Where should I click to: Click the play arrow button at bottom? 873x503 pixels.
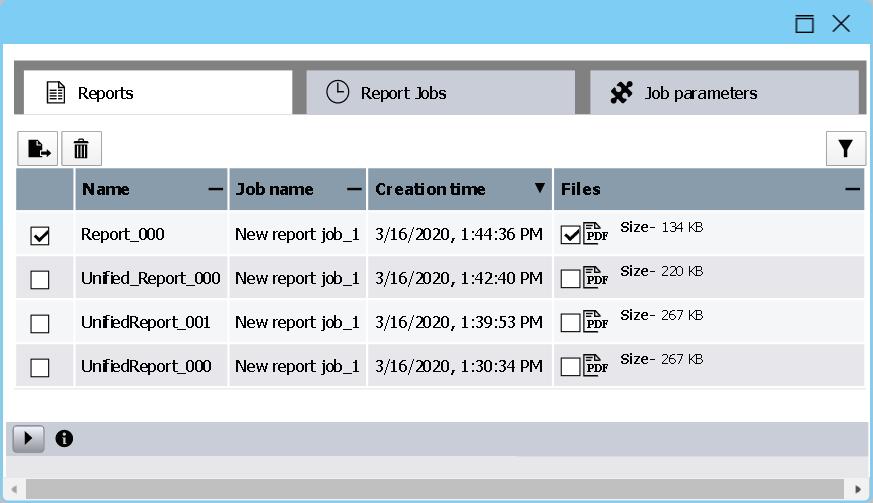[28, 439]
